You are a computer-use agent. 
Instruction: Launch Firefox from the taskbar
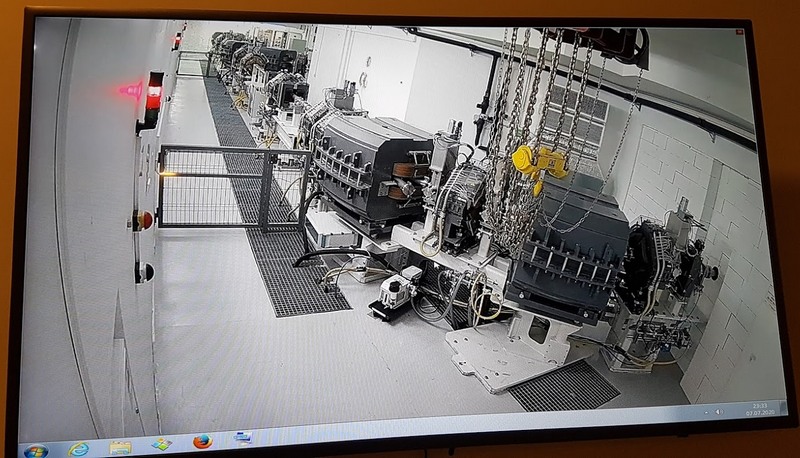click(203, 441)
